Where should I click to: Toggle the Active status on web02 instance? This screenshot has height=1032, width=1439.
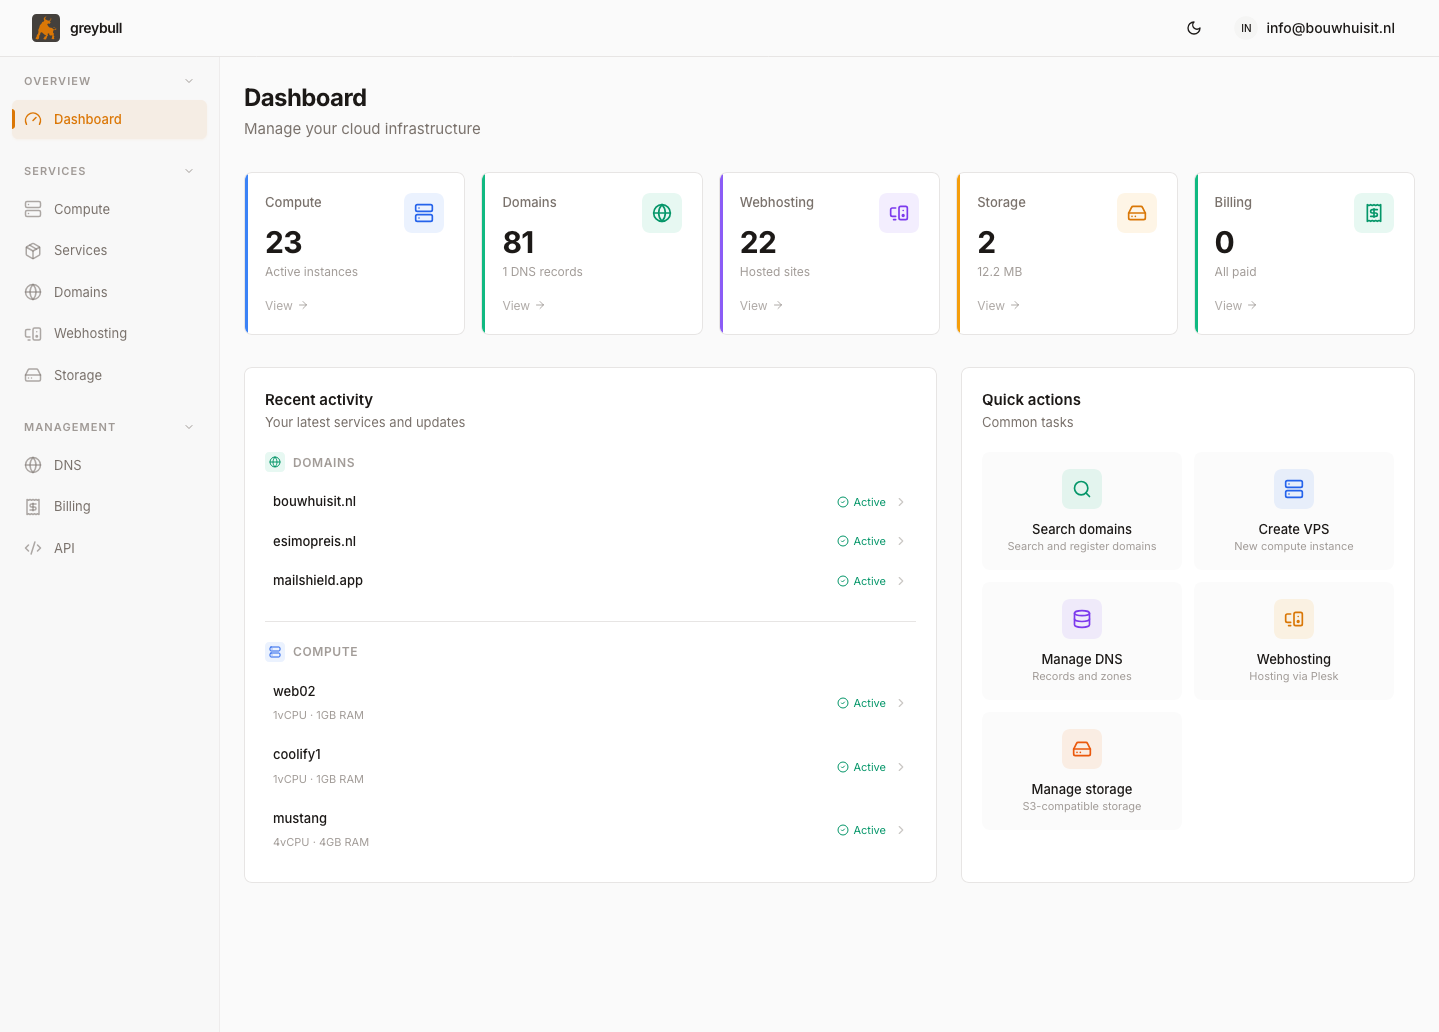point(862,702)
